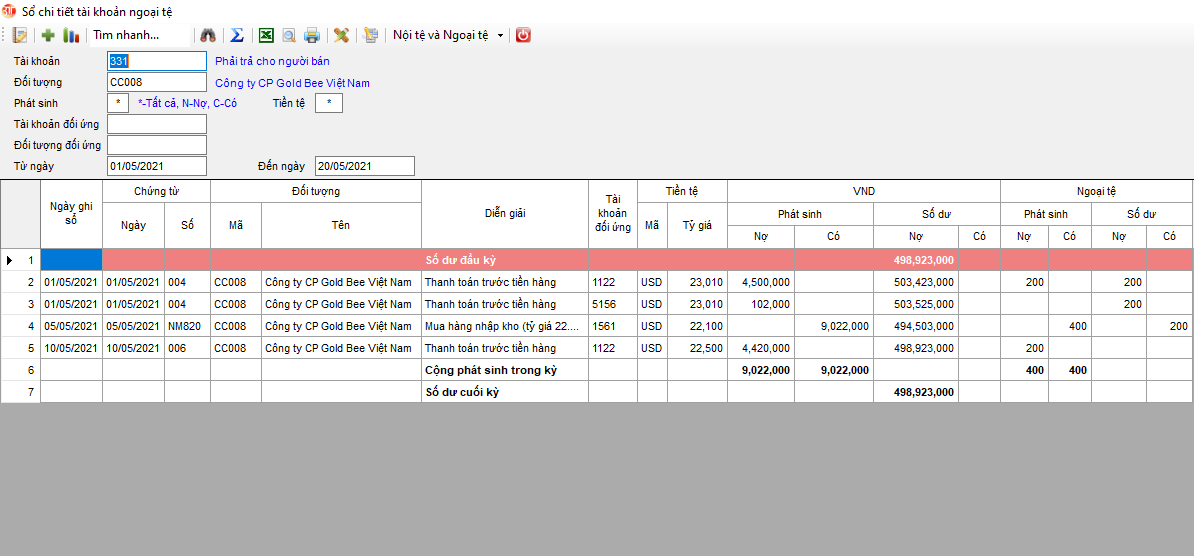Image resolution: width=1194 pixels, height=556 pixels.
Task: Click the Từ ngày date field
Action: pyautogui.click(x=156, y=166)
